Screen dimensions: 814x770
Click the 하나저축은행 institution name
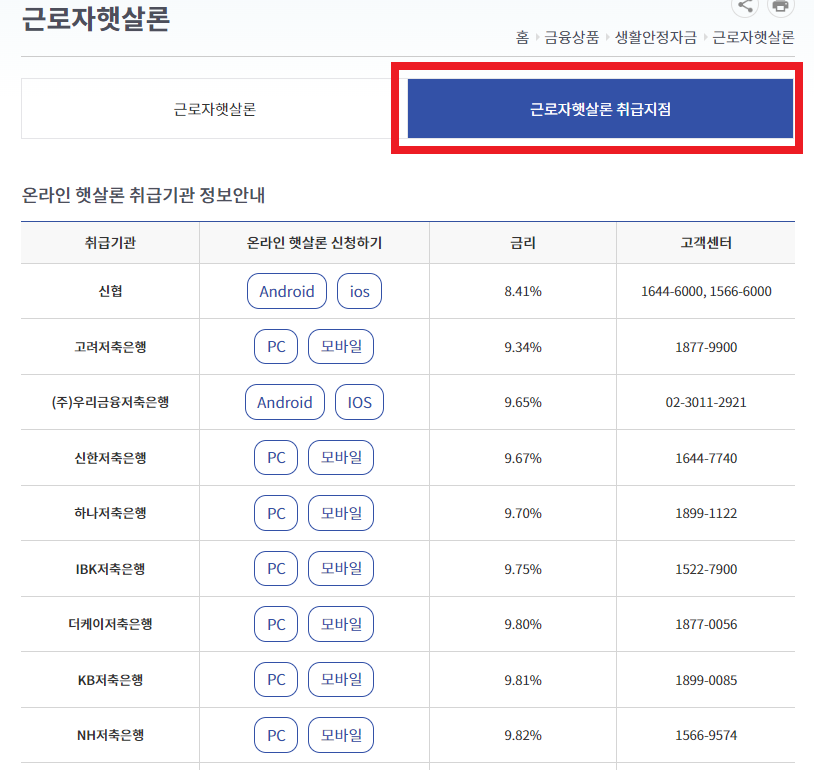[x=110, y=514]
